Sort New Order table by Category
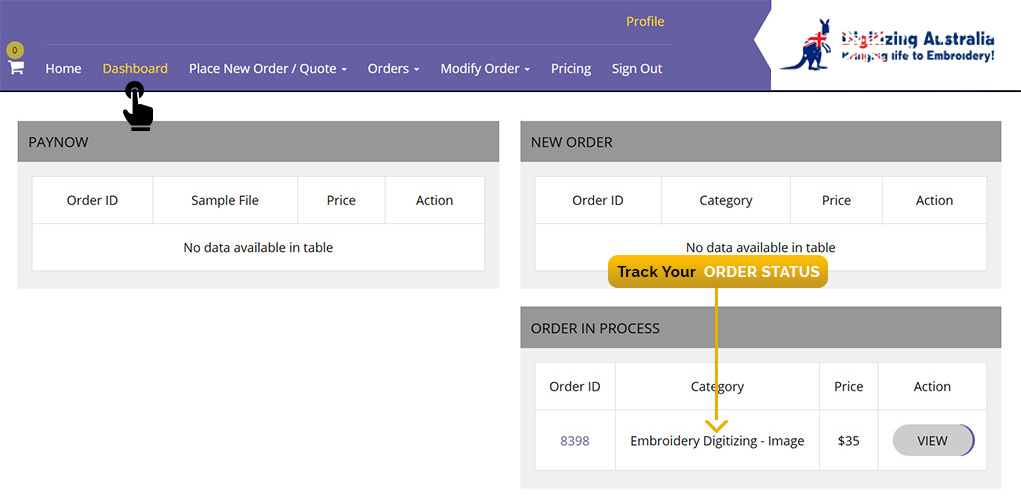This screenshot has height=500, width=1021. point(725,201)
